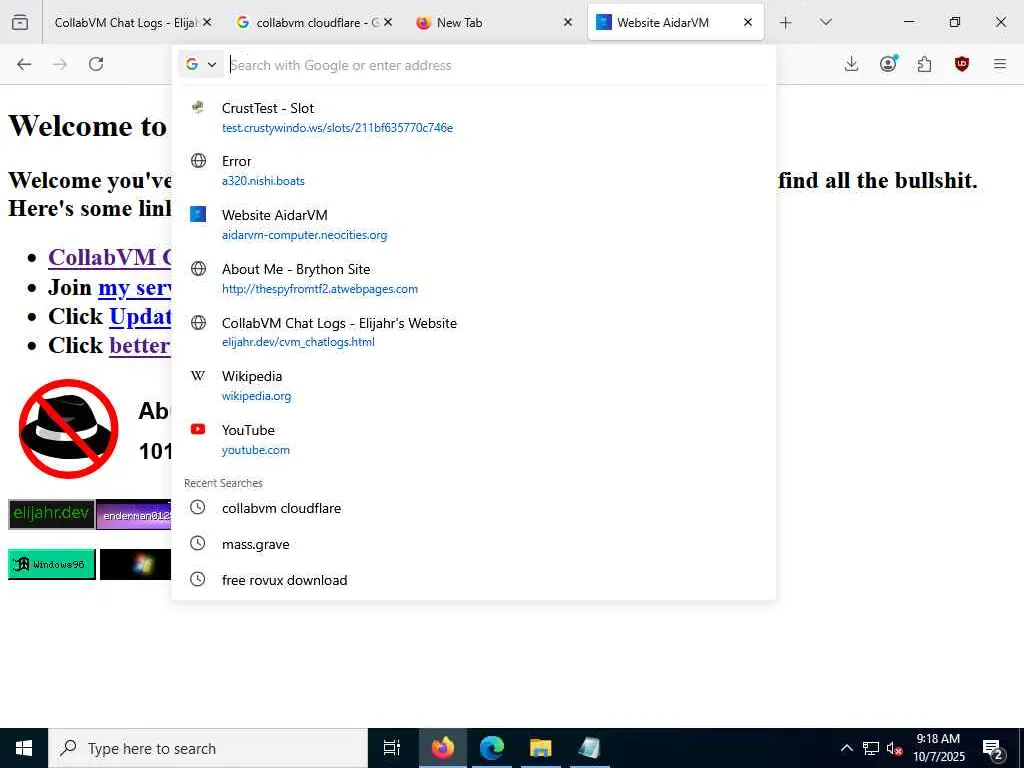
Task: Switch to CollabVM Chat Logs tab
Action: tap(125, 22)
